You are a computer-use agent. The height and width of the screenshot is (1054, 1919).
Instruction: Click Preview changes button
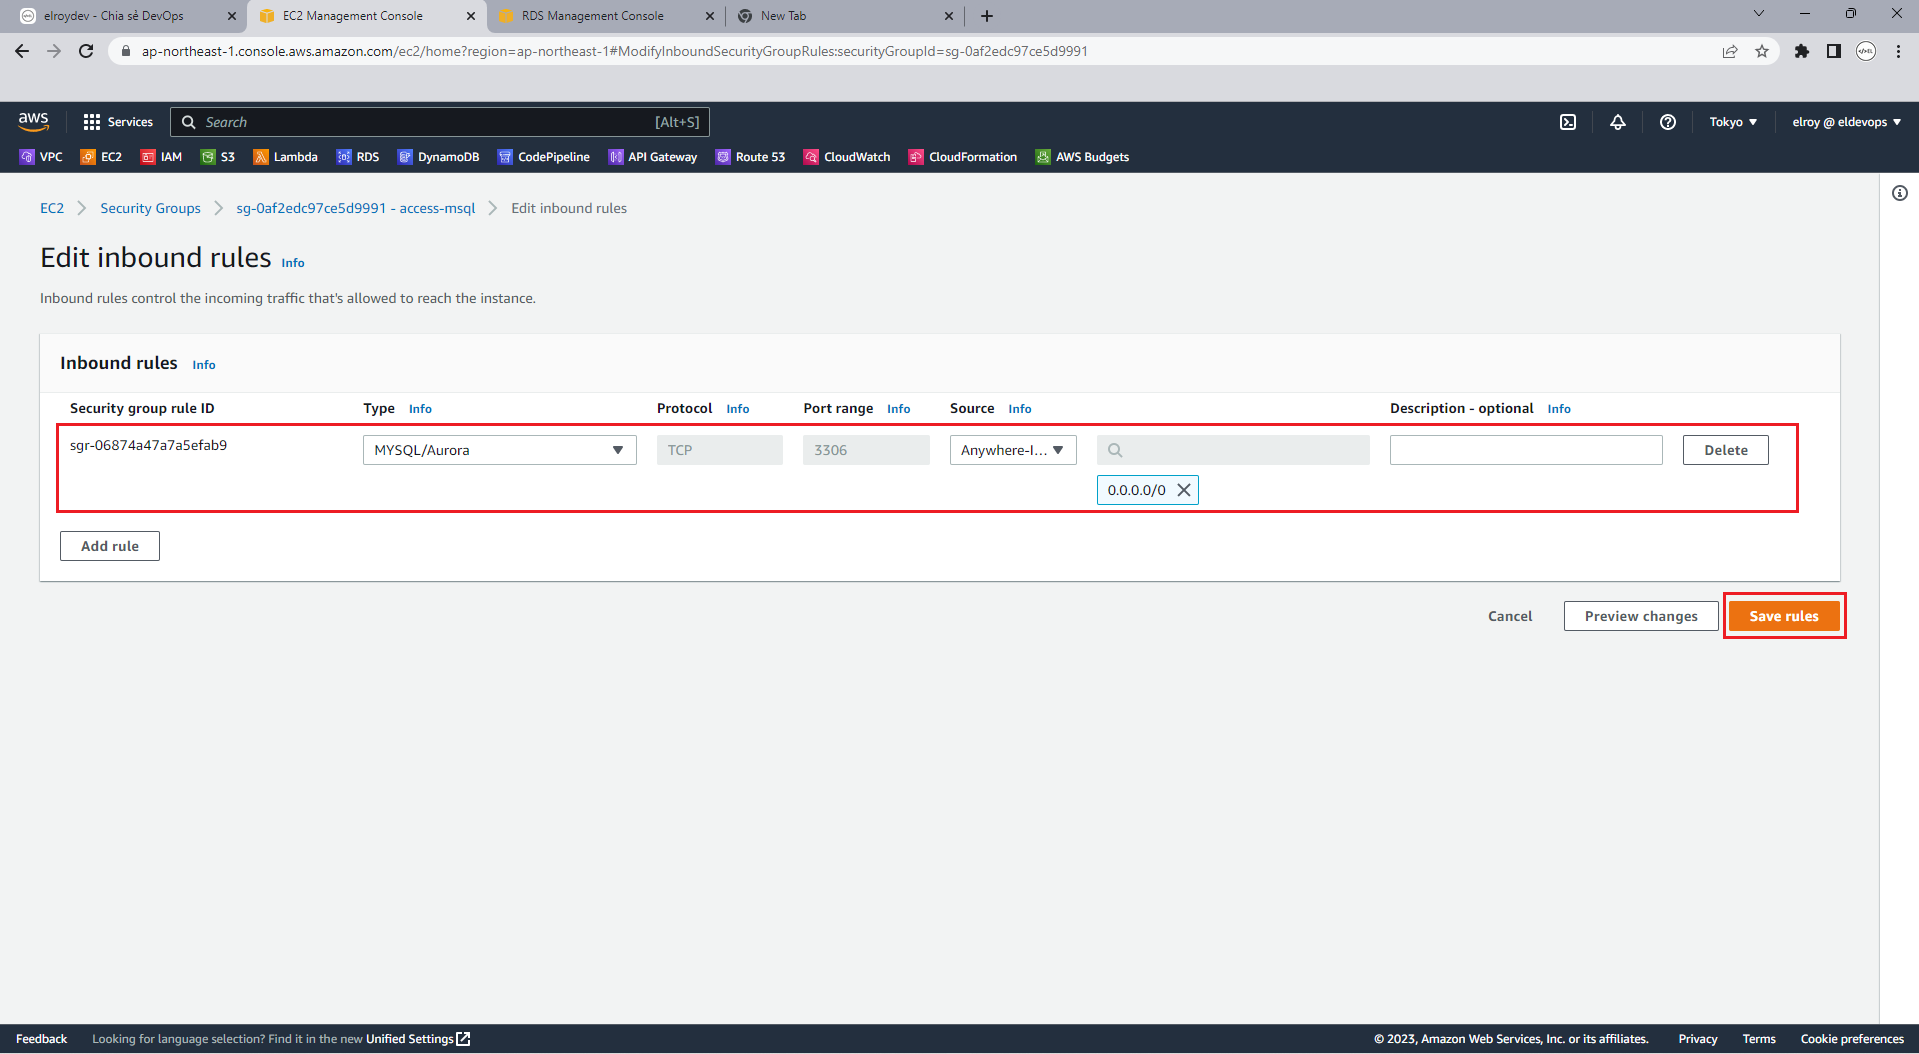coord(1641,616)
